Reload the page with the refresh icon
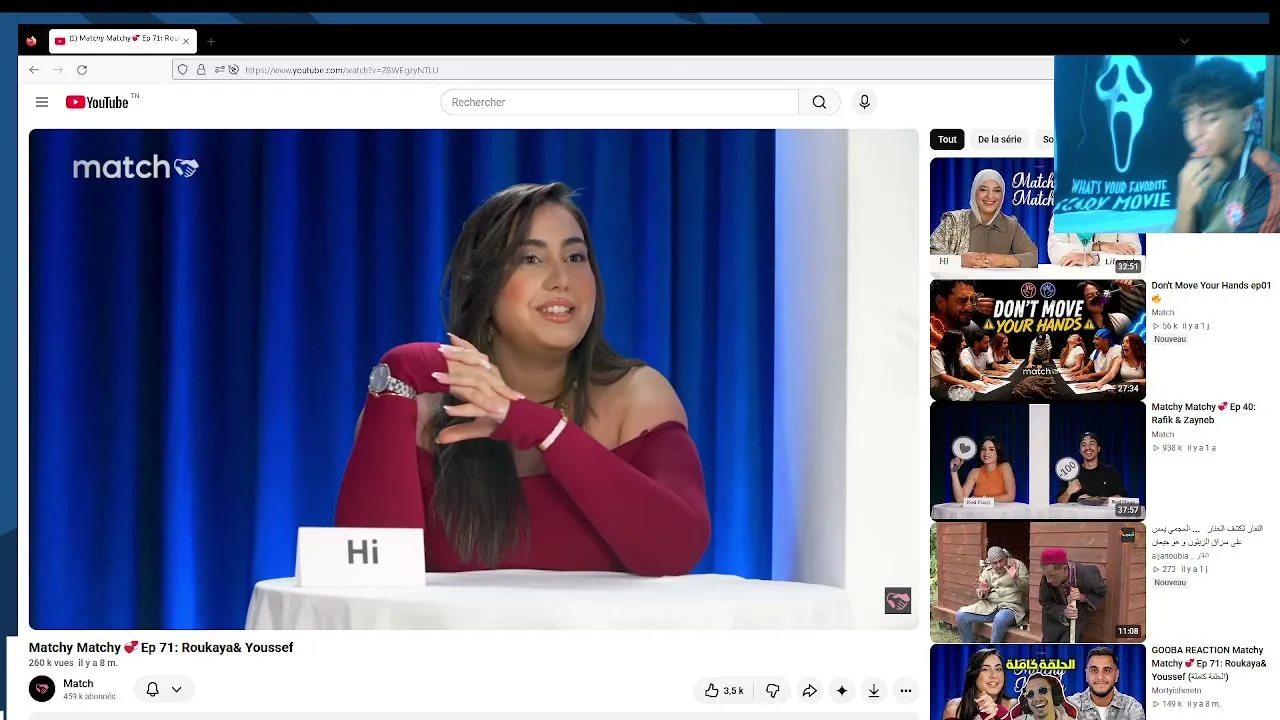This screenshot has width=1280, height=720. click(82, 70)
